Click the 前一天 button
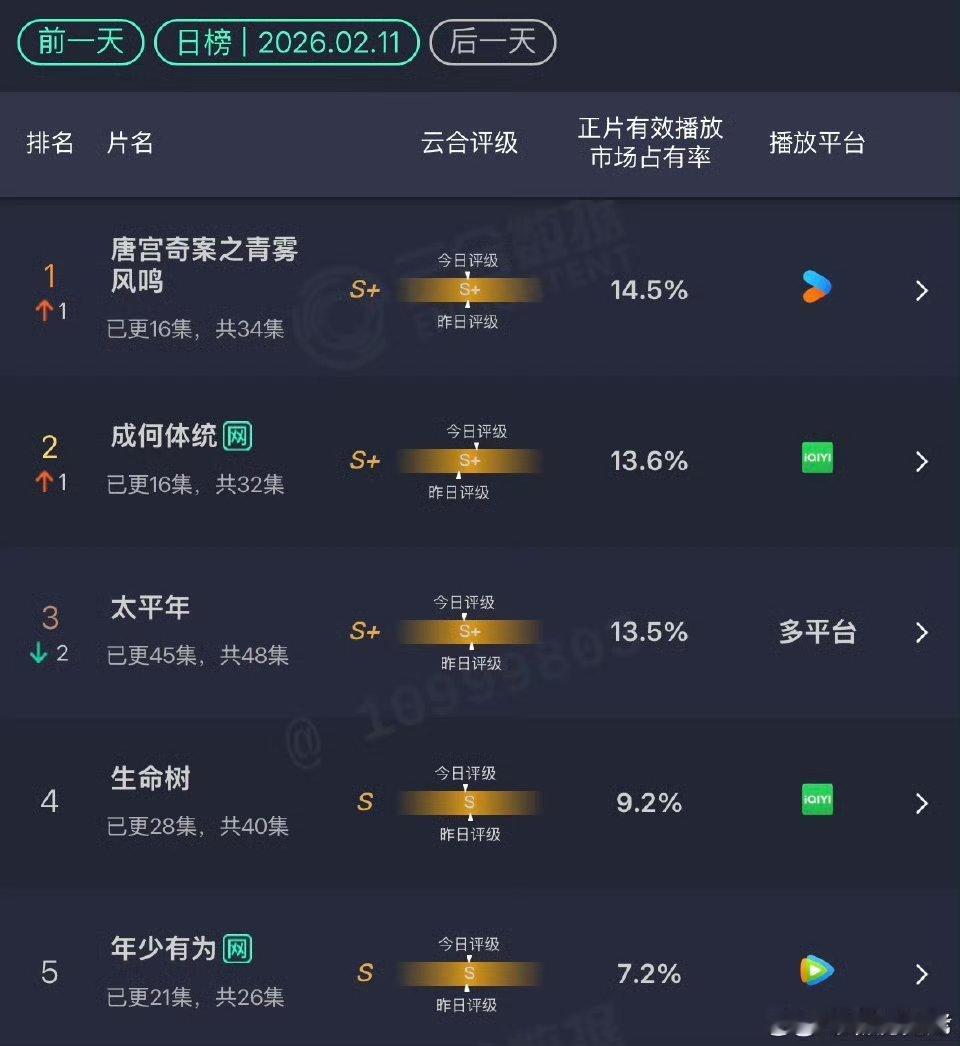 (x=79, y=42)
